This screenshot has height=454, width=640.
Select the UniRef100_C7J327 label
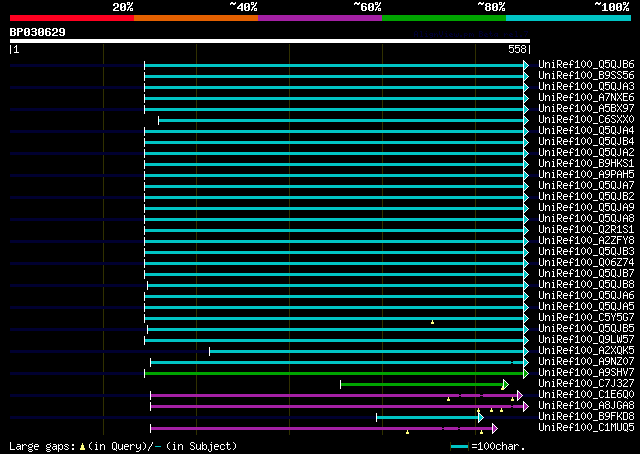coord(586,384)
